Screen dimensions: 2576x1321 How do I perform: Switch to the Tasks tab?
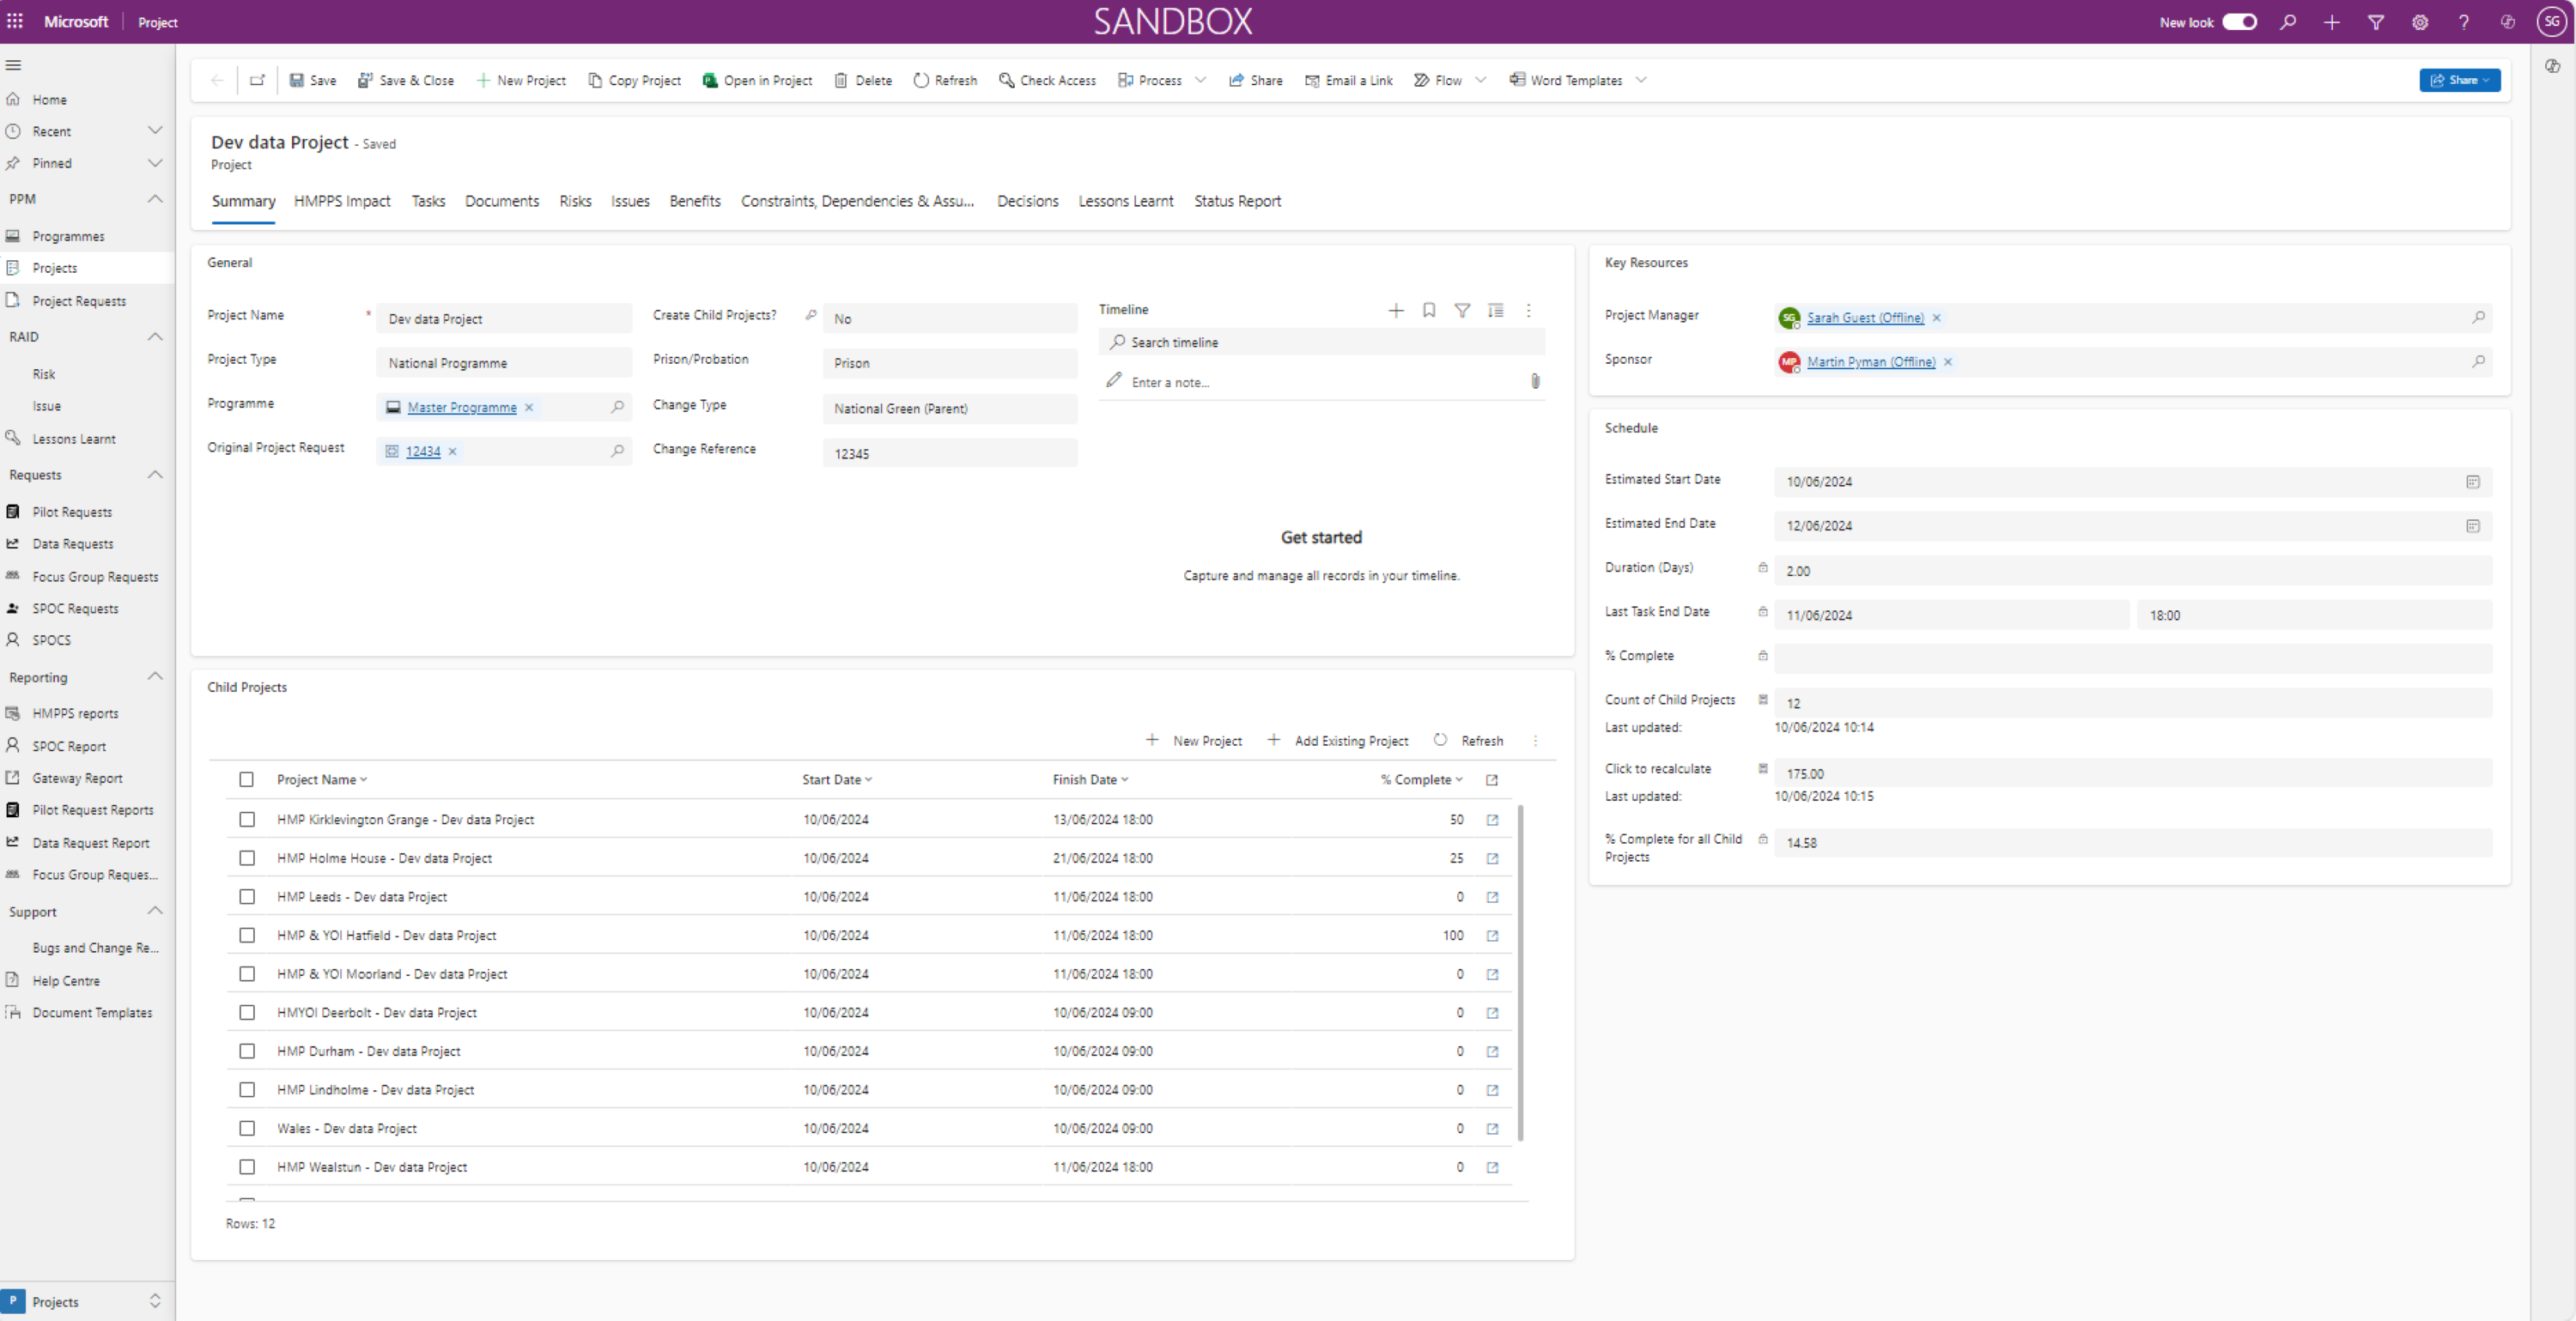click(x=428, y=201)
